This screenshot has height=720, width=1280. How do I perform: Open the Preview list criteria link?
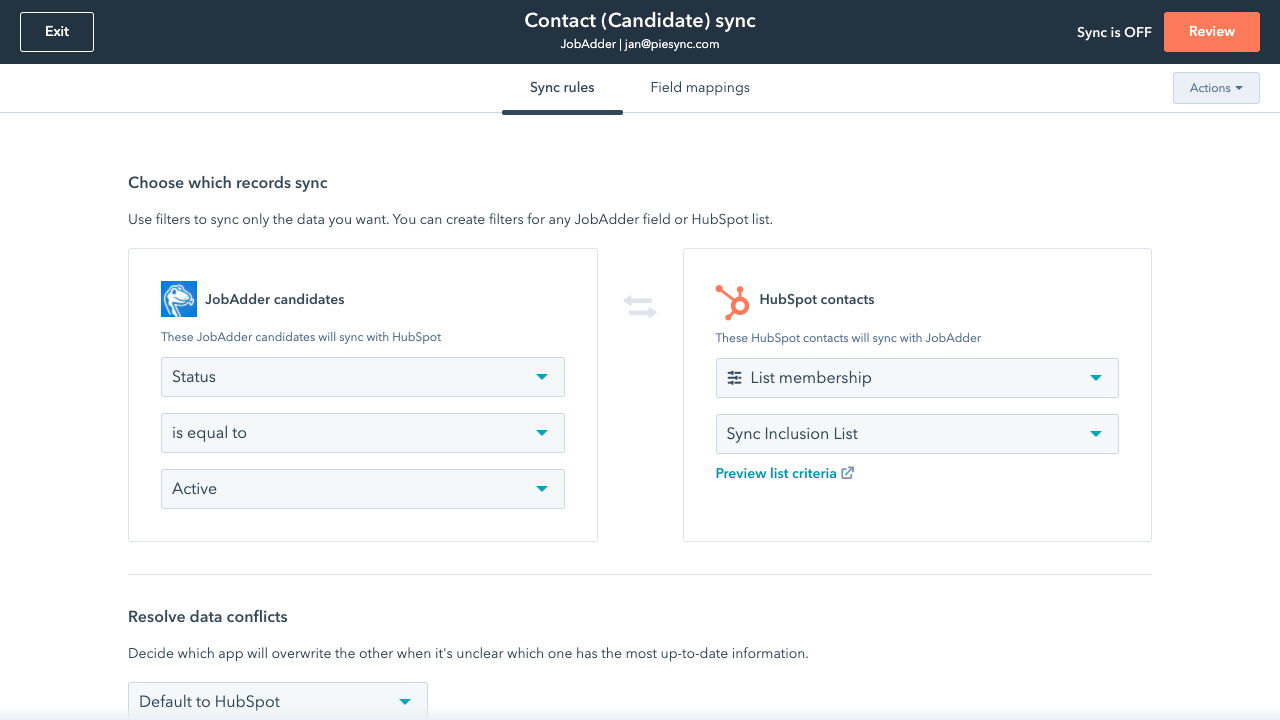pyautogui.click(x=776, y=473)
